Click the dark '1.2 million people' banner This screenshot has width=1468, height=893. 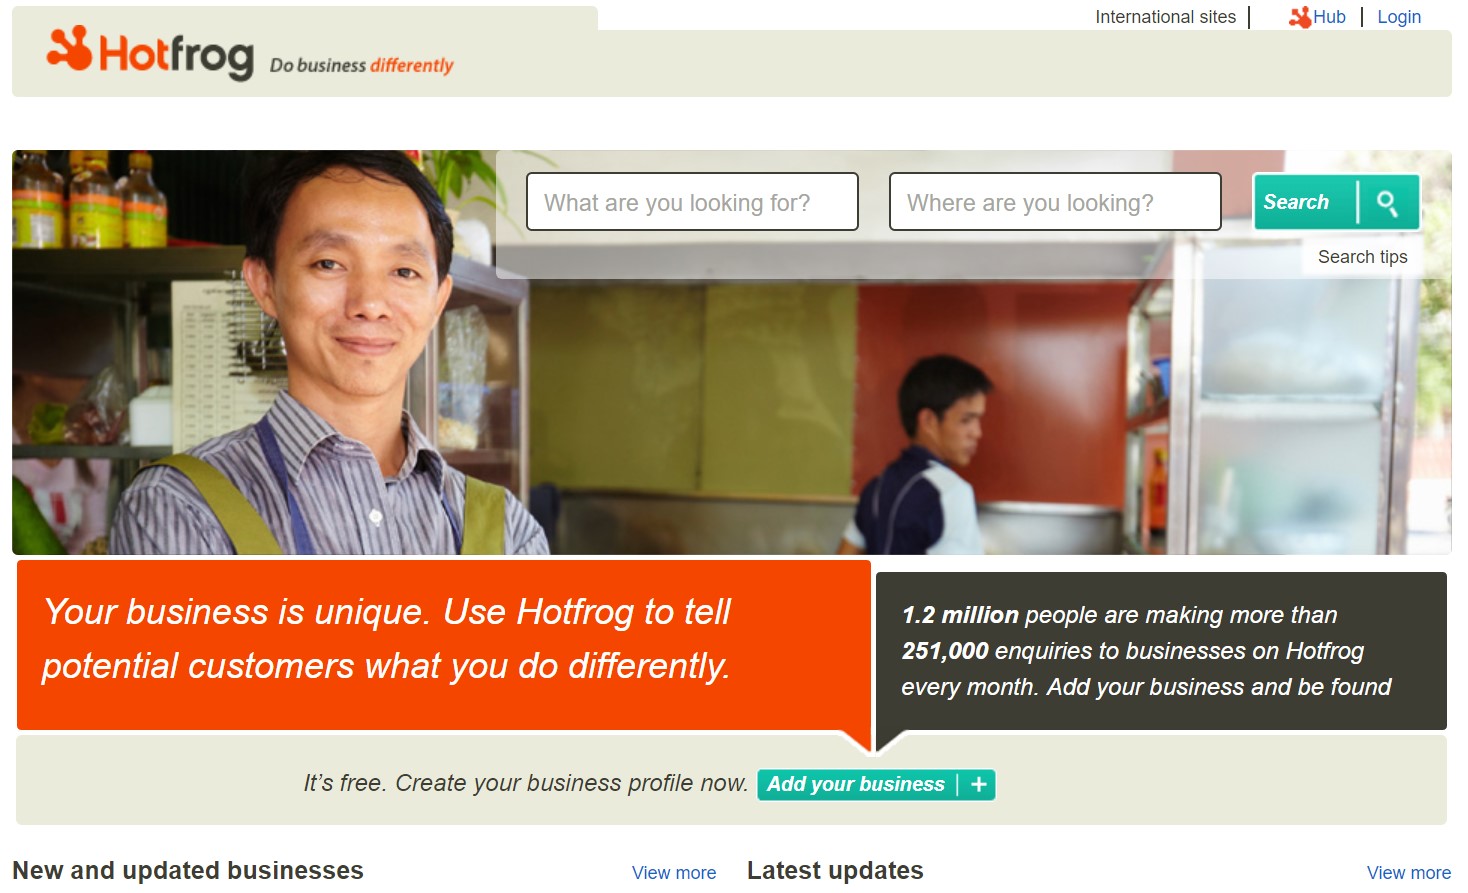click(x=1160, y=651)
